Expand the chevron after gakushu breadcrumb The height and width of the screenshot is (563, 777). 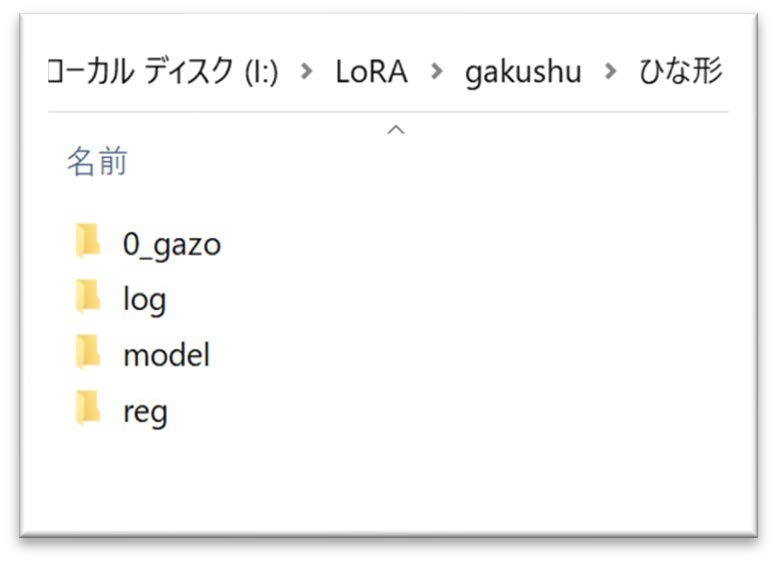click(x=610, y=71)
